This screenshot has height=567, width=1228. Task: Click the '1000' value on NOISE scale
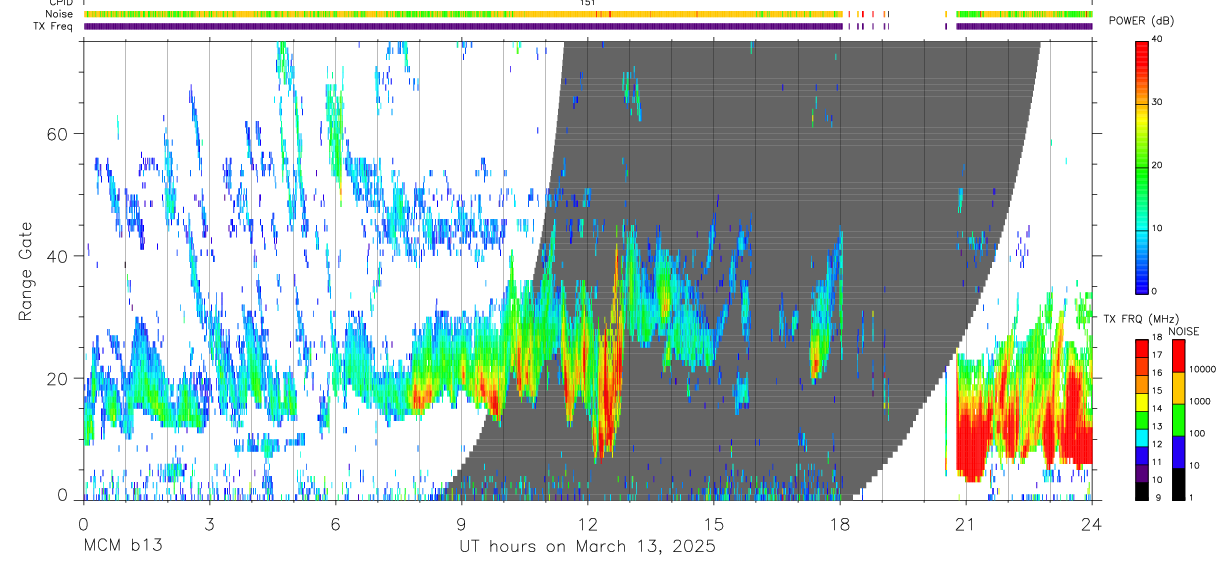[x=1202, y=401]
